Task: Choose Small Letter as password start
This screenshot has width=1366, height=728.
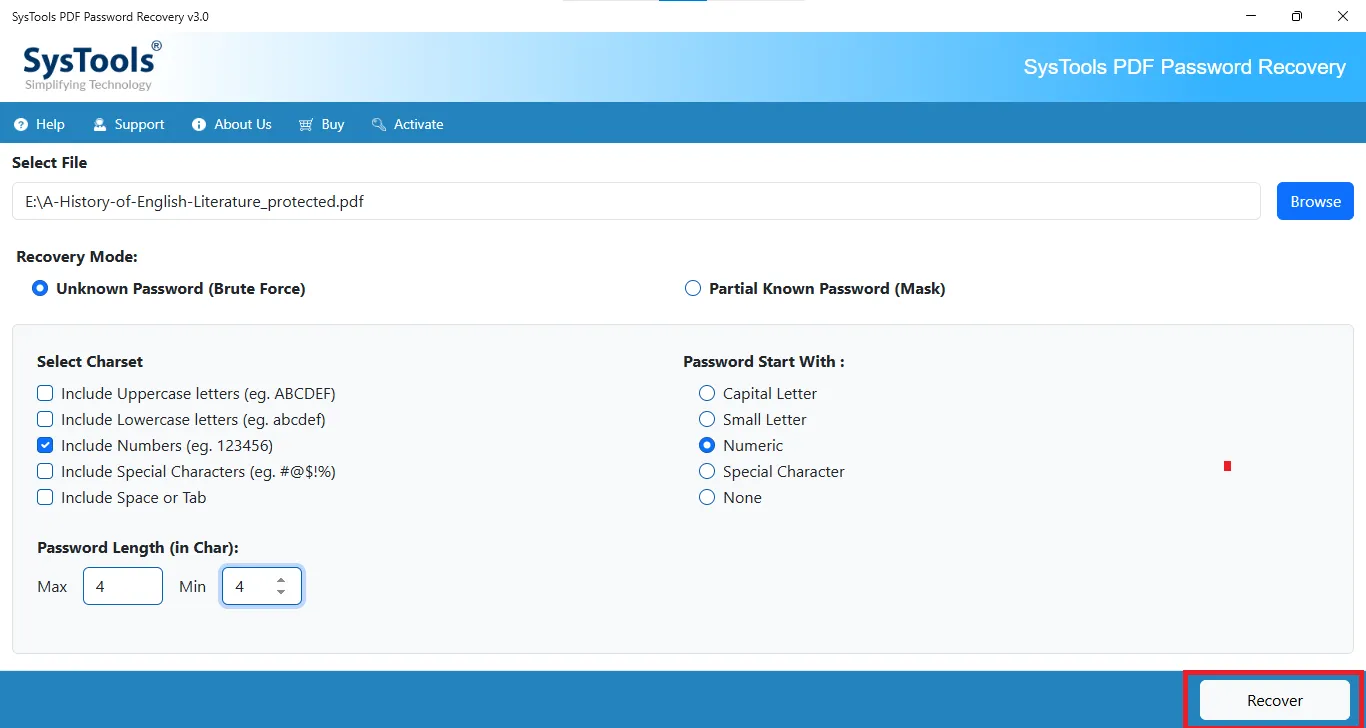Action: coord(707,419)
